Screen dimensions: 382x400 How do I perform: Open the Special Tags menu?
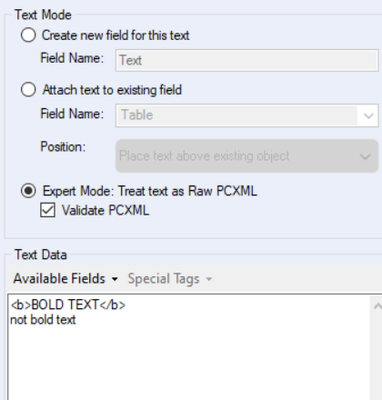click(170, 279)
